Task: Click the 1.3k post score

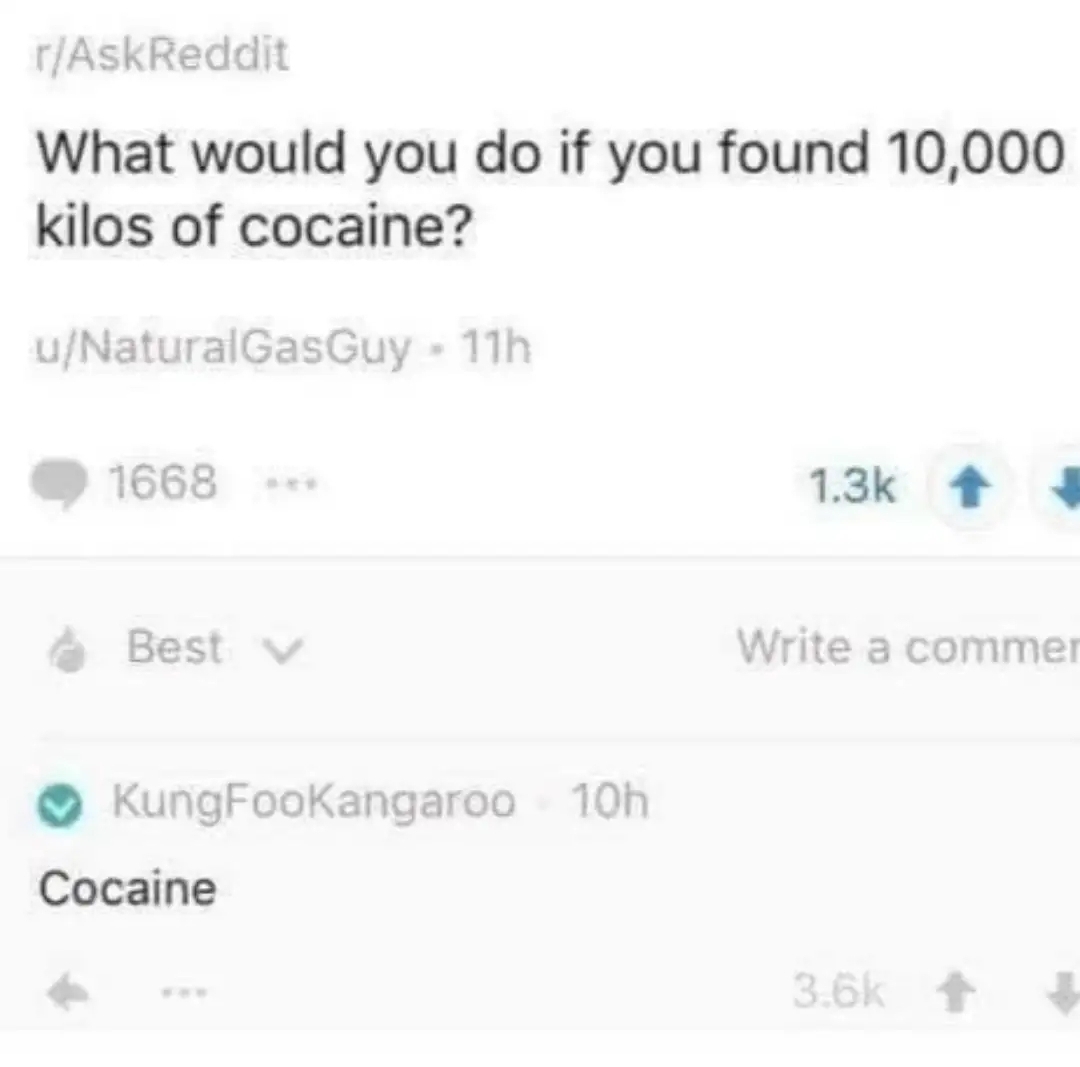Action: (852, 485)
